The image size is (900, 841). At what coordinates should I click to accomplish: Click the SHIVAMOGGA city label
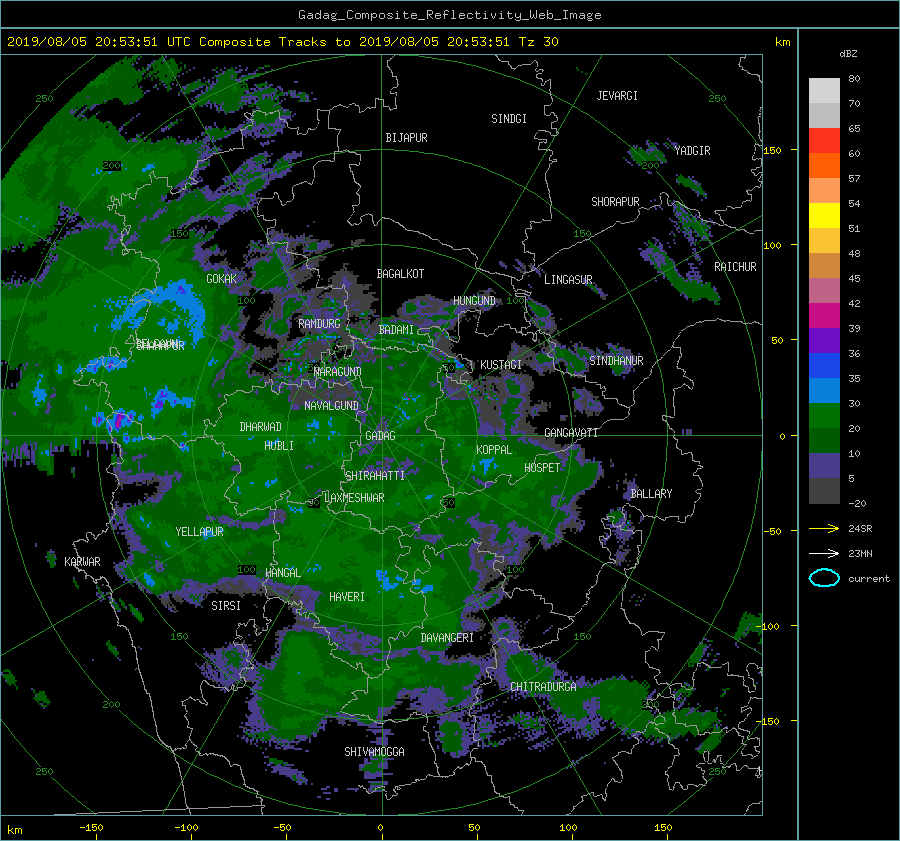point(374,752)
